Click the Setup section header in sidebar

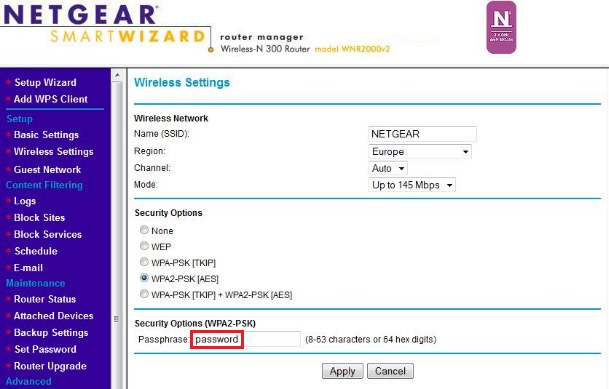click(19, 119)
